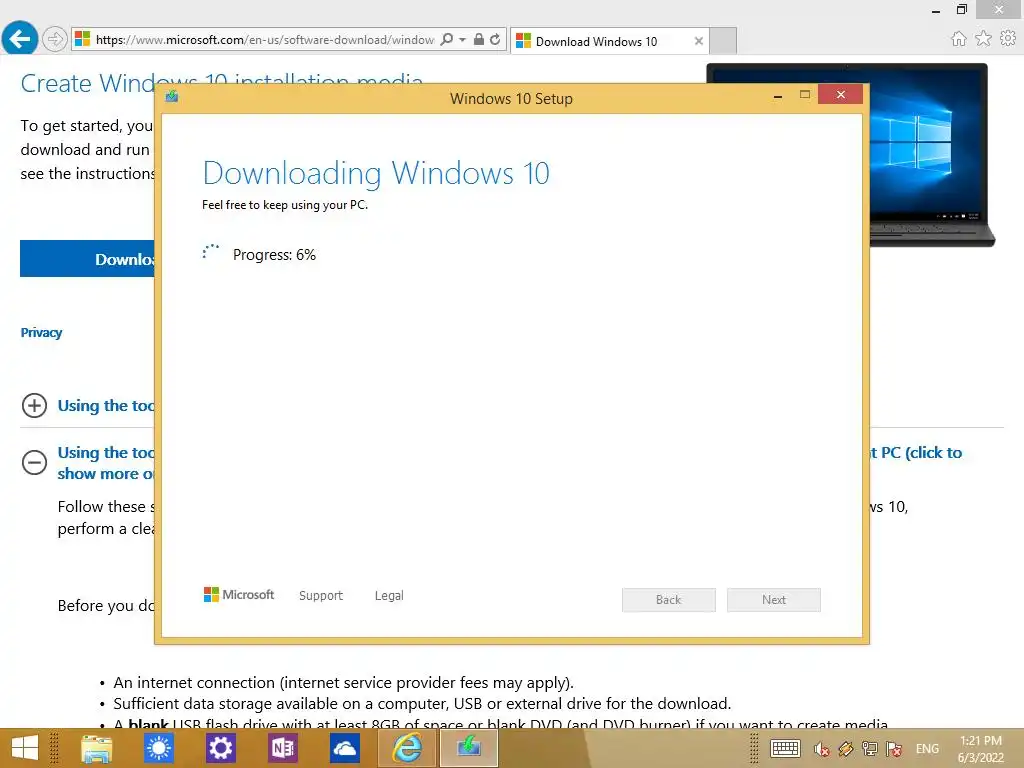Switch to Windows 10 Setup taskbar icon

(468, 748)
